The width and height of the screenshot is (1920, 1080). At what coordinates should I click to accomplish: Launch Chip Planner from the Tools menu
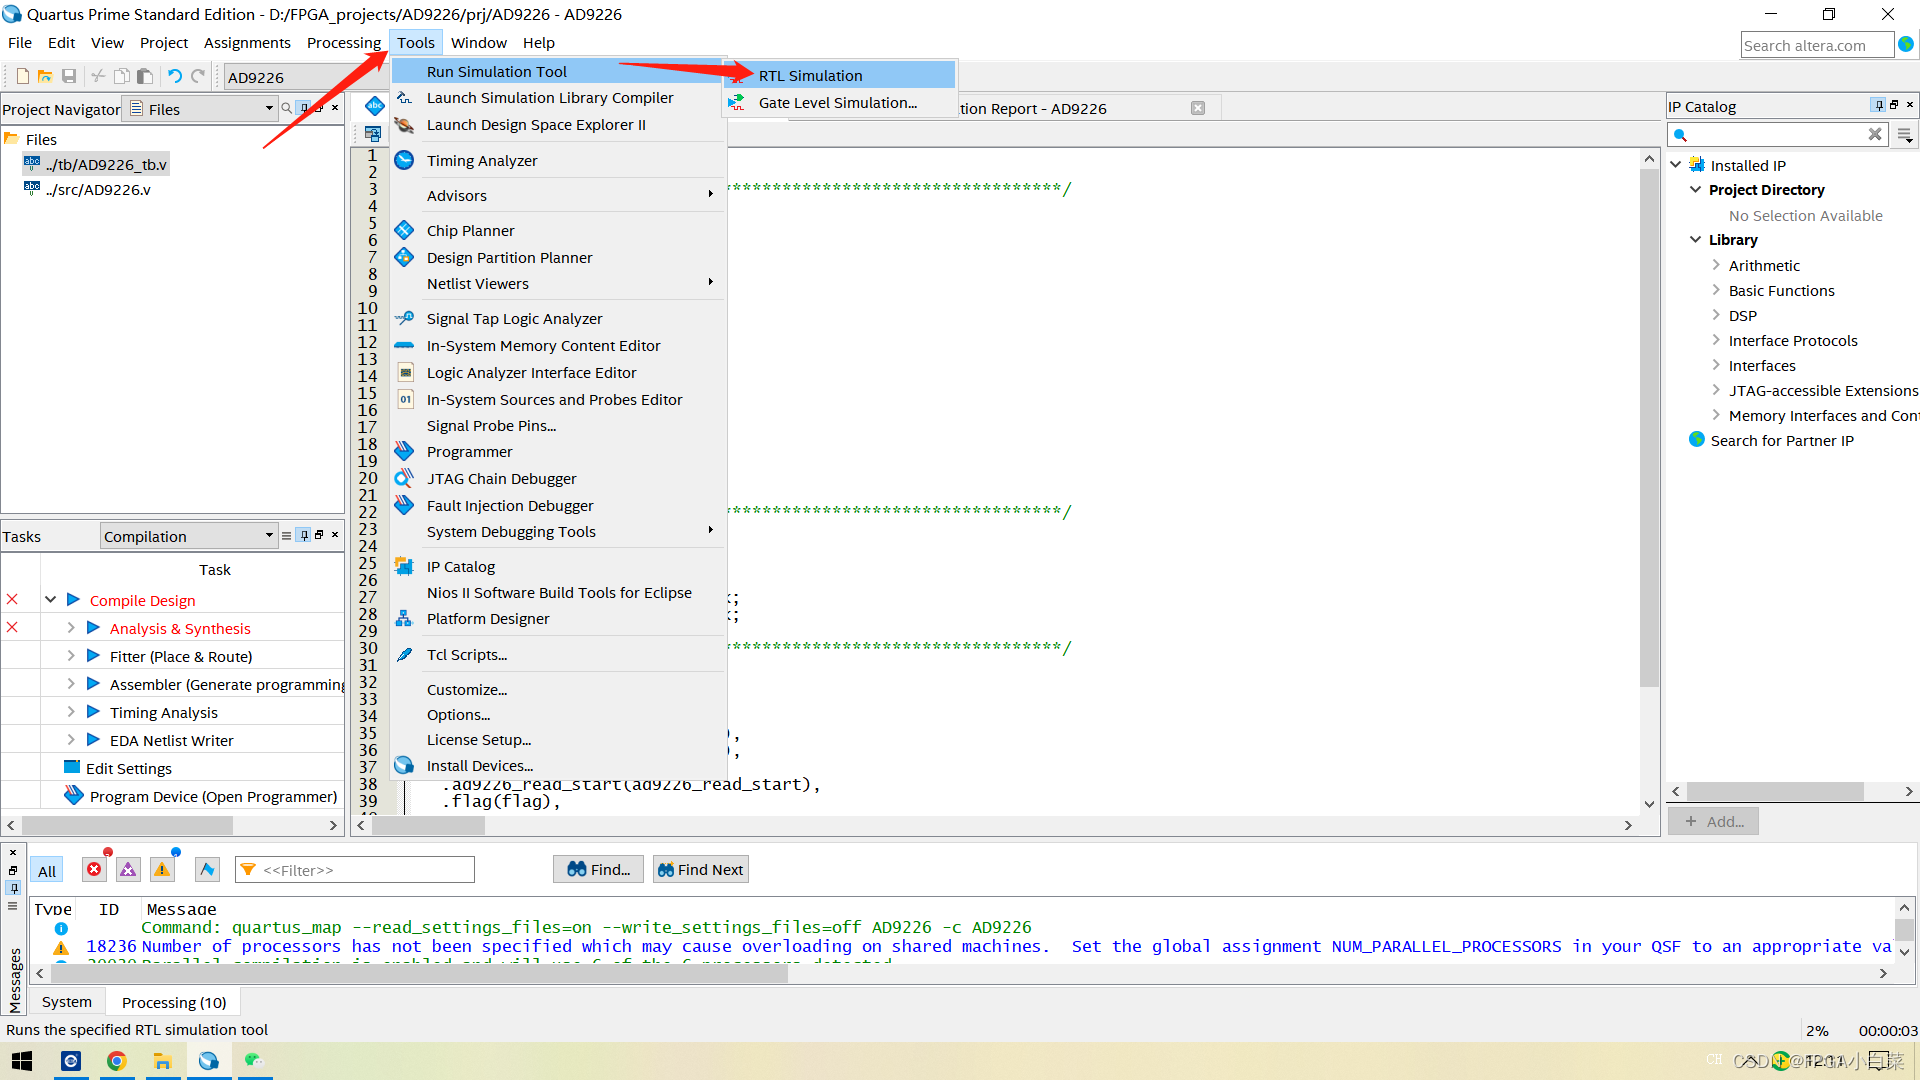click(x=470, y=231)
